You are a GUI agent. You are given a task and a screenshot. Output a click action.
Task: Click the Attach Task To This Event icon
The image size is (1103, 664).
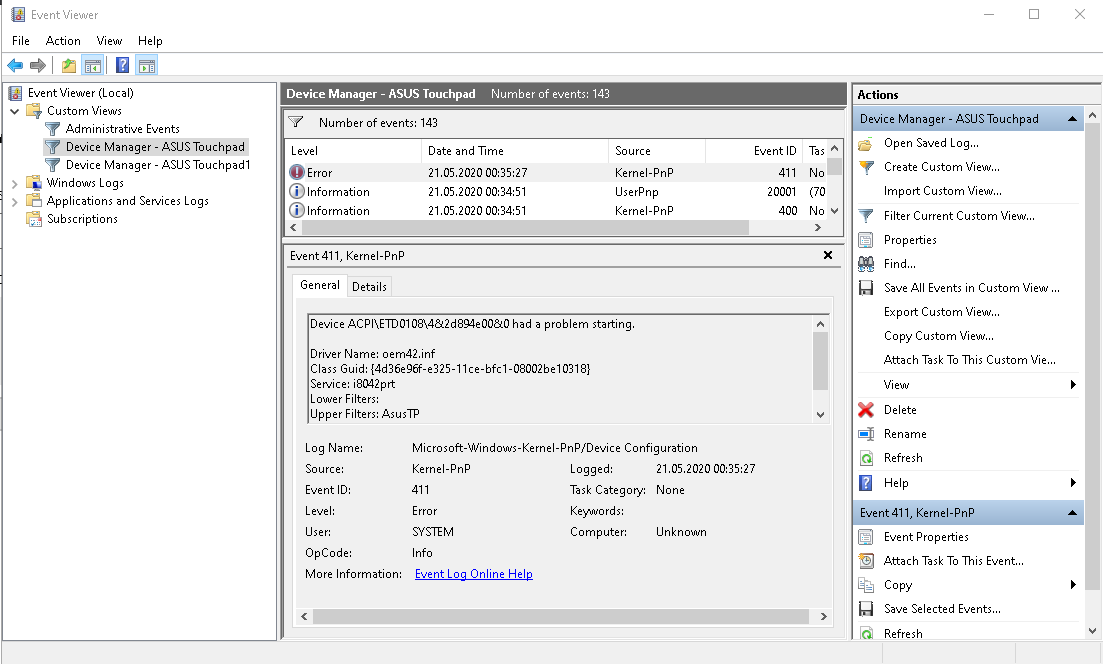(x=866, y=561)
